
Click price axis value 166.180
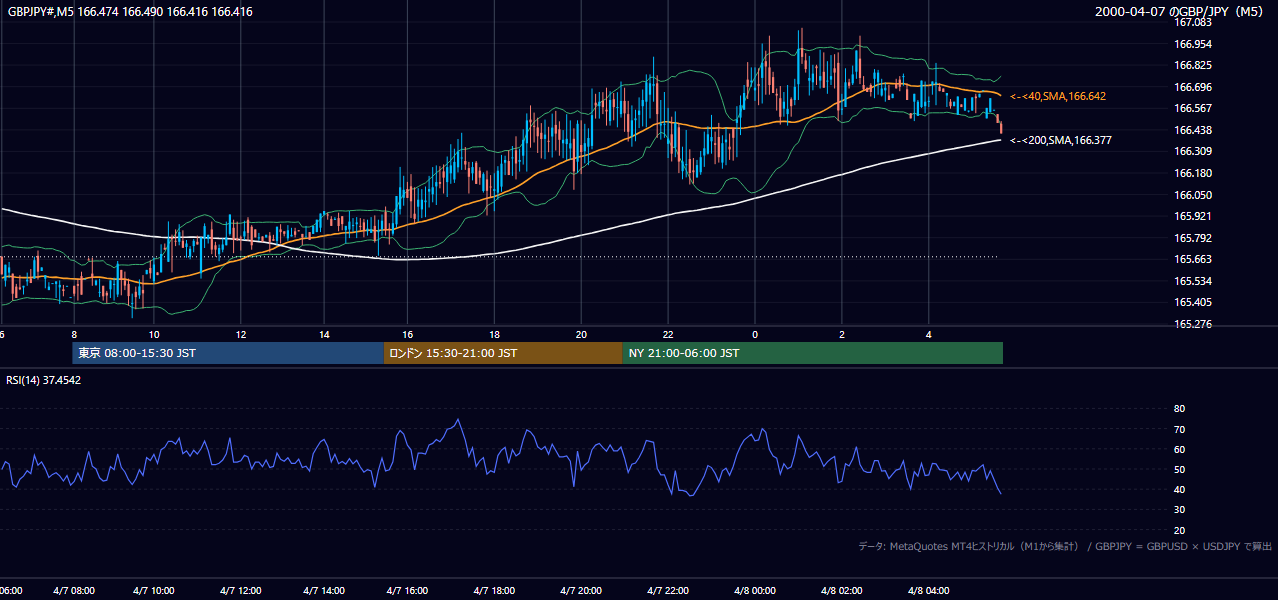(1192, 173)
